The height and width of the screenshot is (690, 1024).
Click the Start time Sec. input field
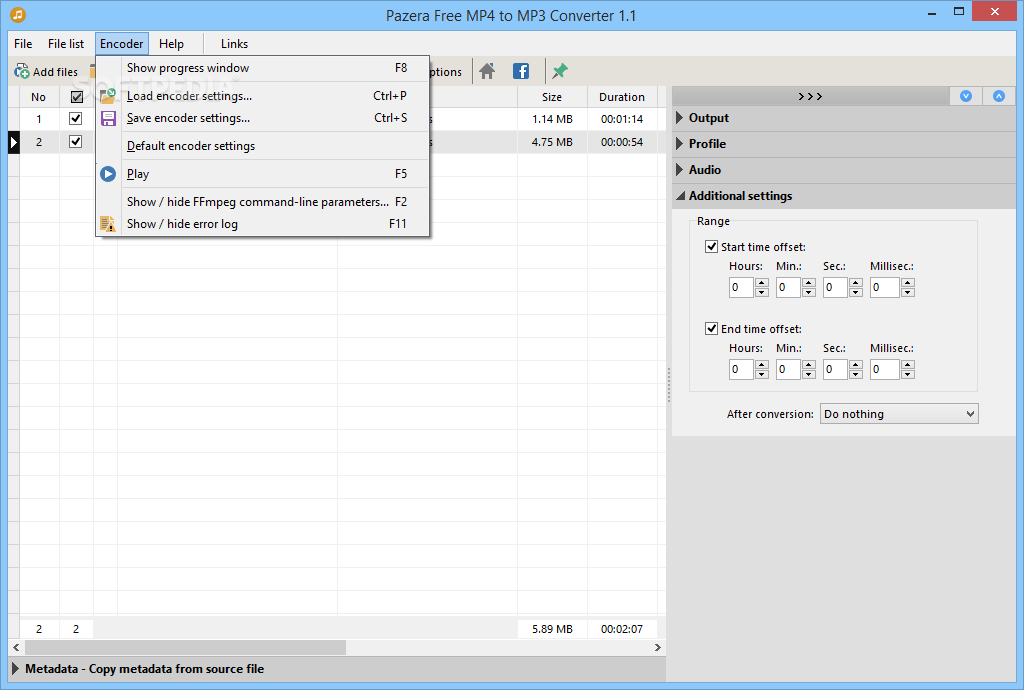point(835,287)
